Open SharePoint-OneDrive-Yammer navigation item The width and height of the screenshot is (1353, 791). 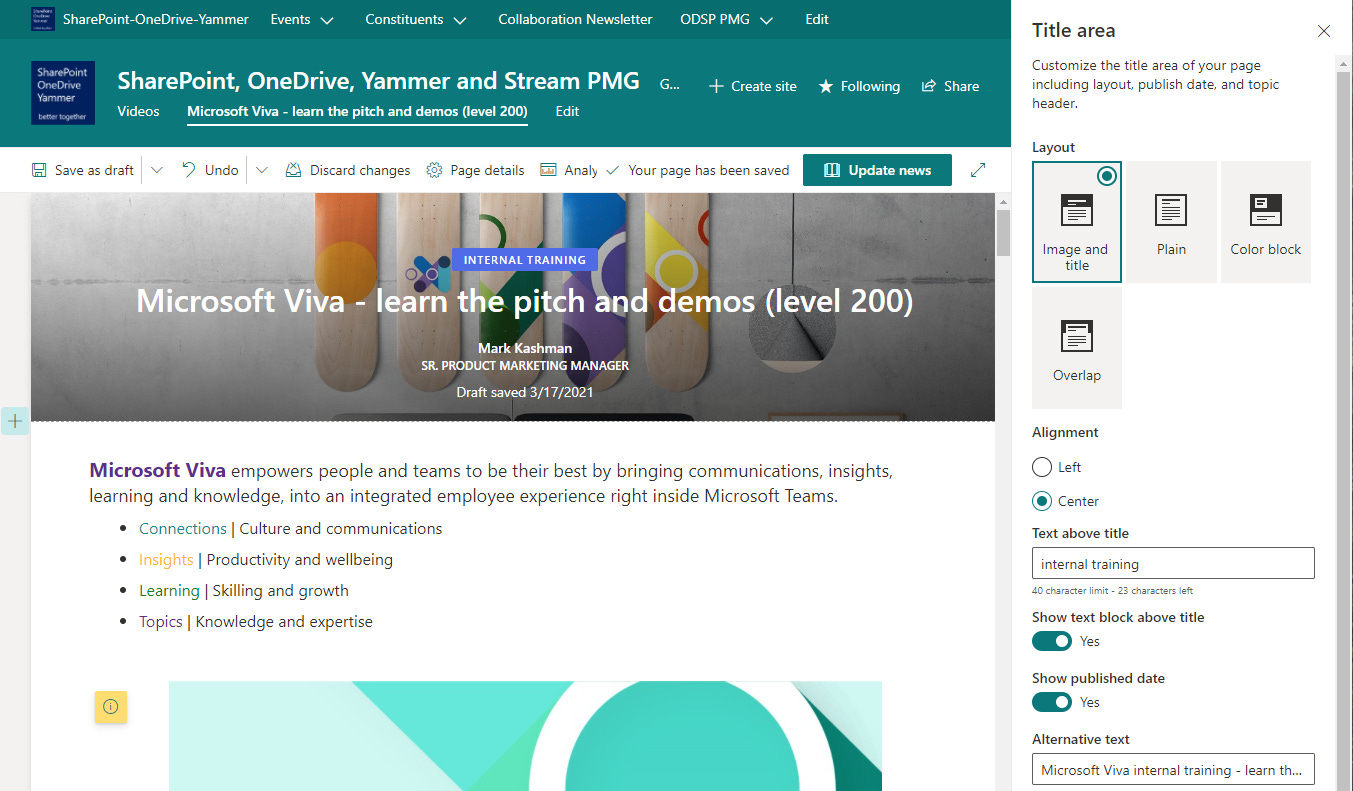156,19
